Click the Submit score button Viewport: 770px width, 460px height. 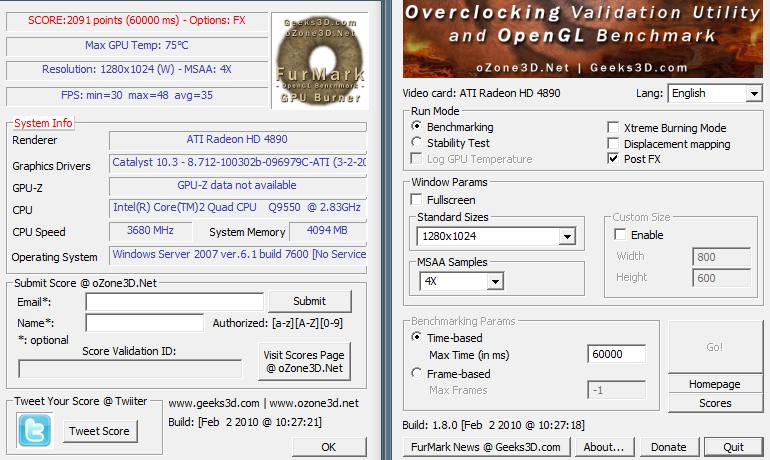click(309, 301)
